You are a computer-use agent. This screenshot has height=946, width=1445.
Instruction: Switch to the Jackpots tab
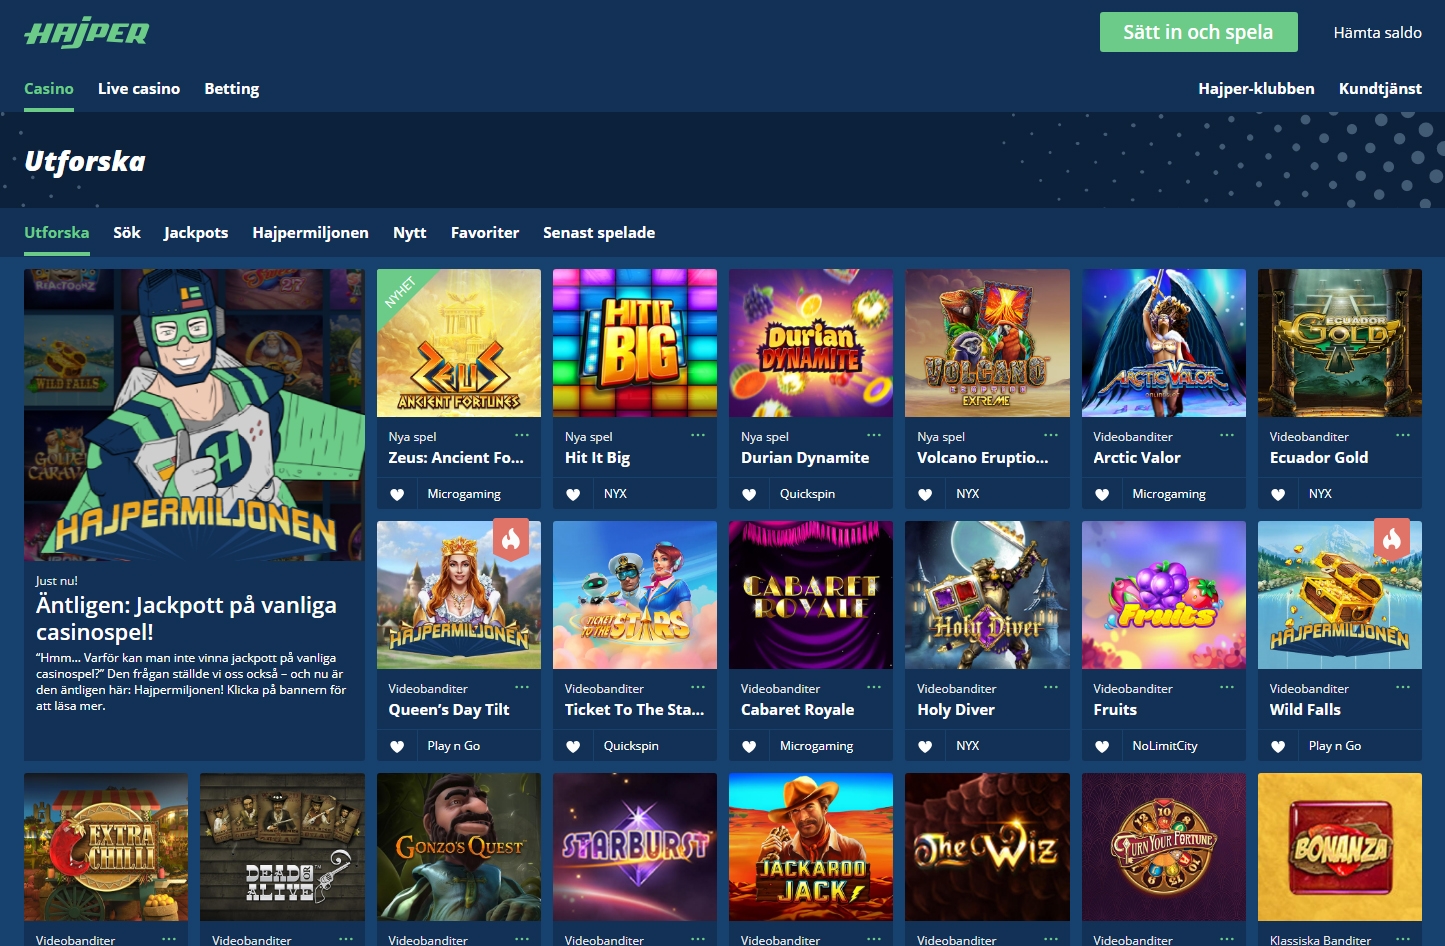click(196, 232)
